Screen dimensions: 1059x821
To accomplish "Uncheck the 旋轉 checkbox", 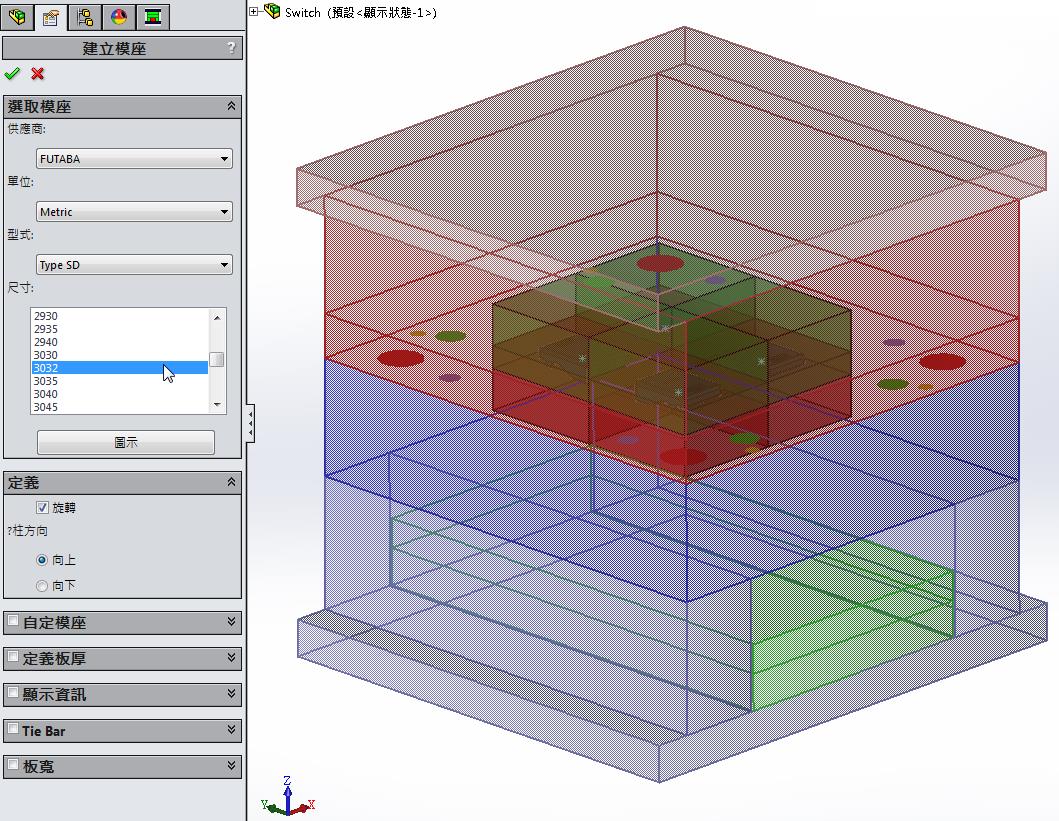I will click(42, 508).
